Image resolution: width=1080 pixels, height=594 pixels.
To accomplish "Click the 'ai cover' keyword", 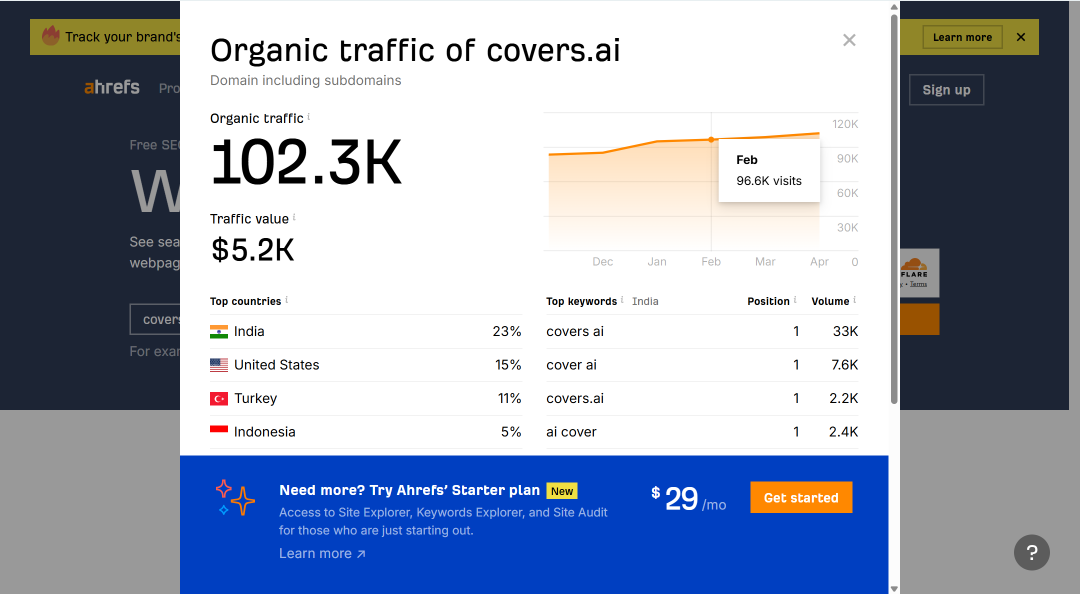I will tap(572, 432).
